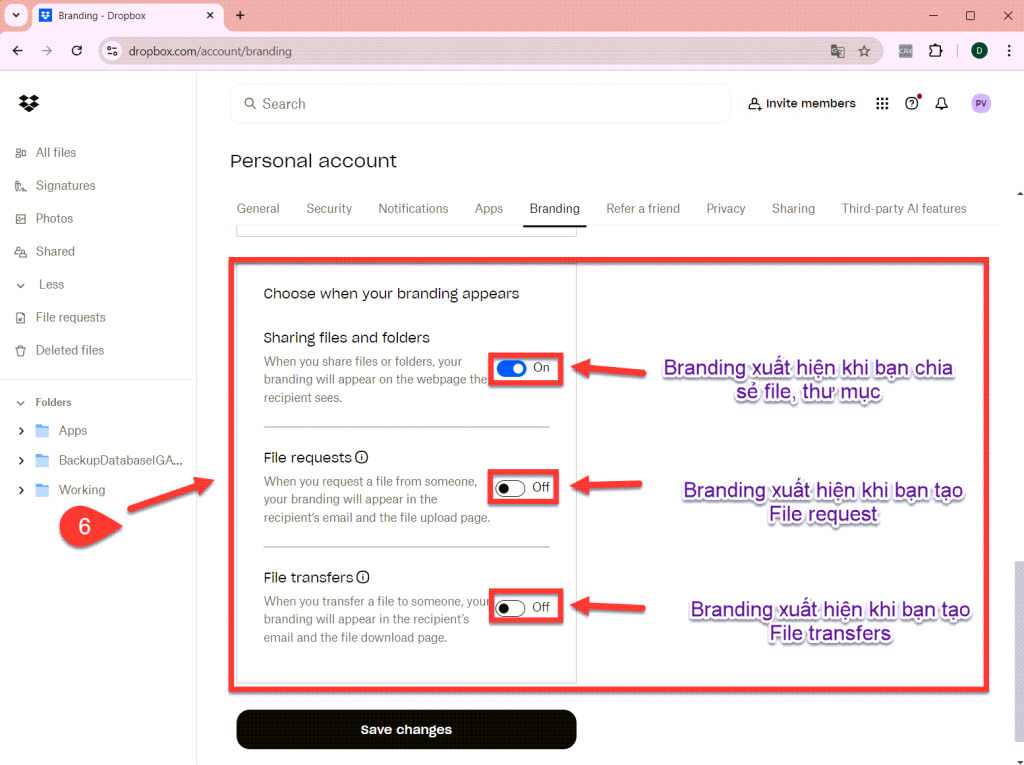Screen dimensions: 1024x765
Task: Click browser back arrow
Action: pyautogui.click(x=18, y=51)
